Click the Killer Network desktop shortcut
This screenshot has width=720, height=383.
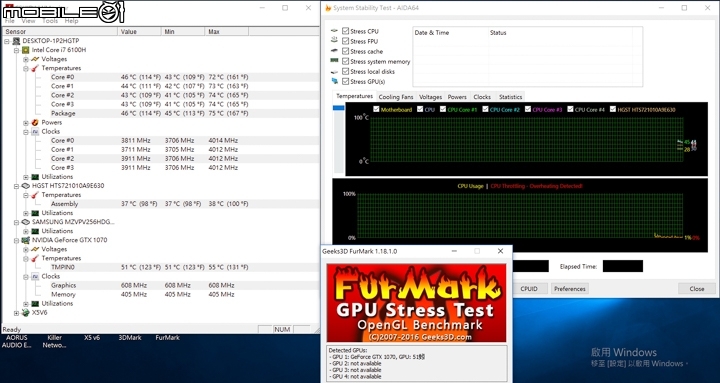click(x=55, y=342)
